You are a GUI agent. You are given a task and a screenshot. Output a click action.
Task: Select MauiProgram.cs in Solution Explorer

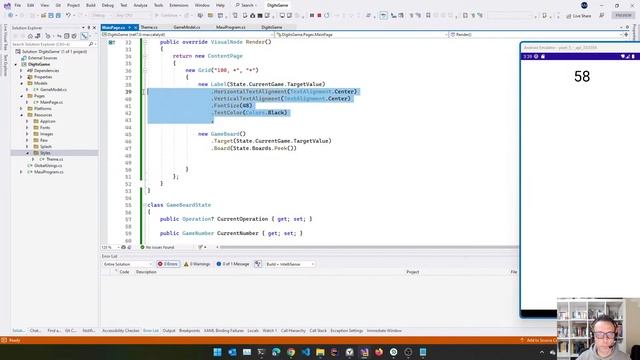49,172
